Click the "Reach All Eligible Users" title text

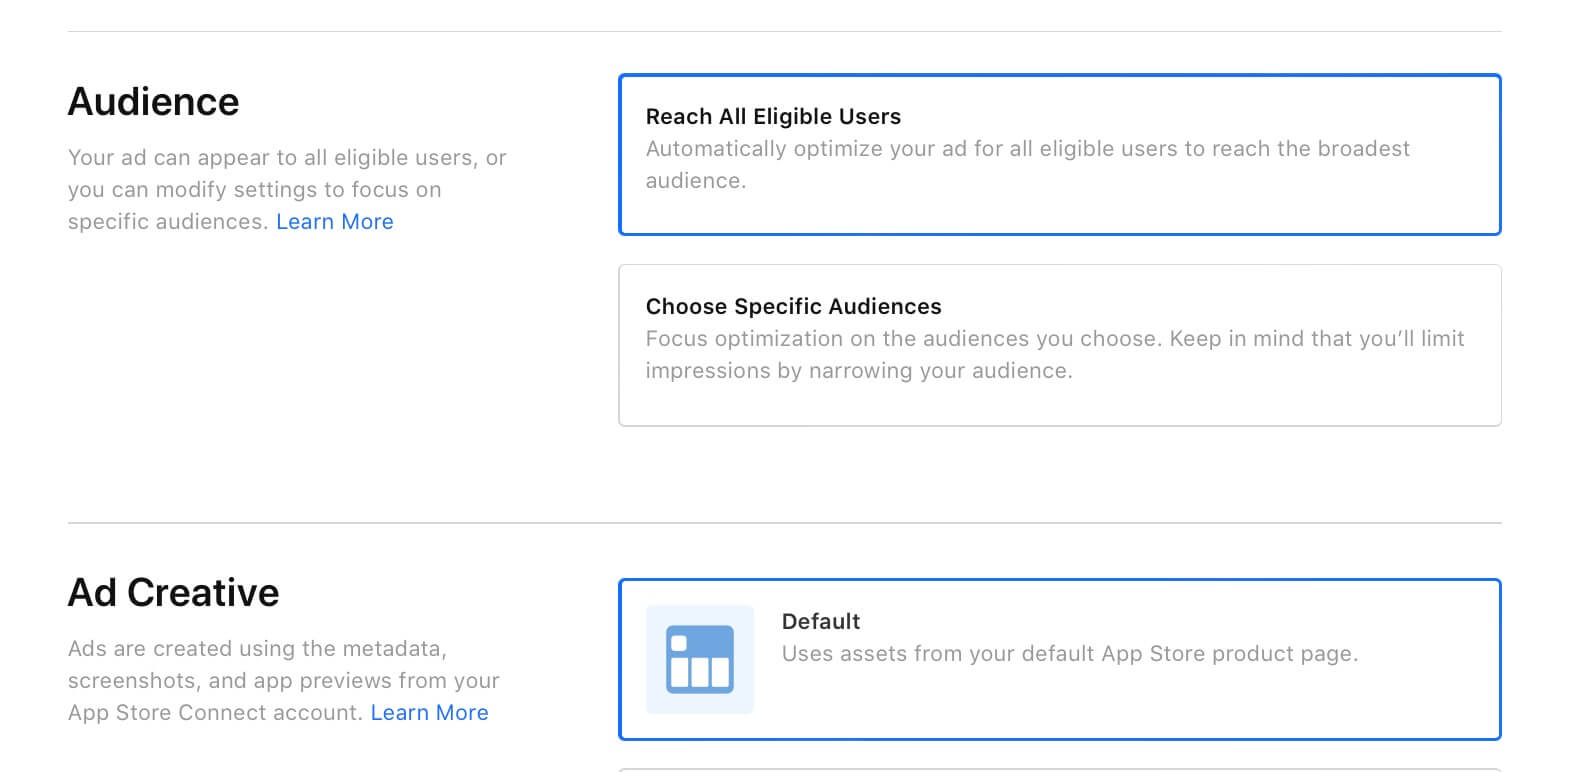click(x=773, y=117)
